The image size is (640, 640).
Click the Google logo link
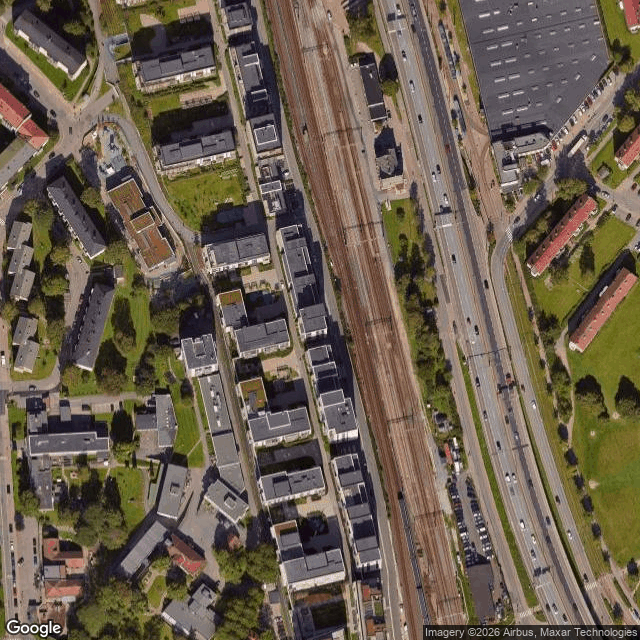[34, 628]
